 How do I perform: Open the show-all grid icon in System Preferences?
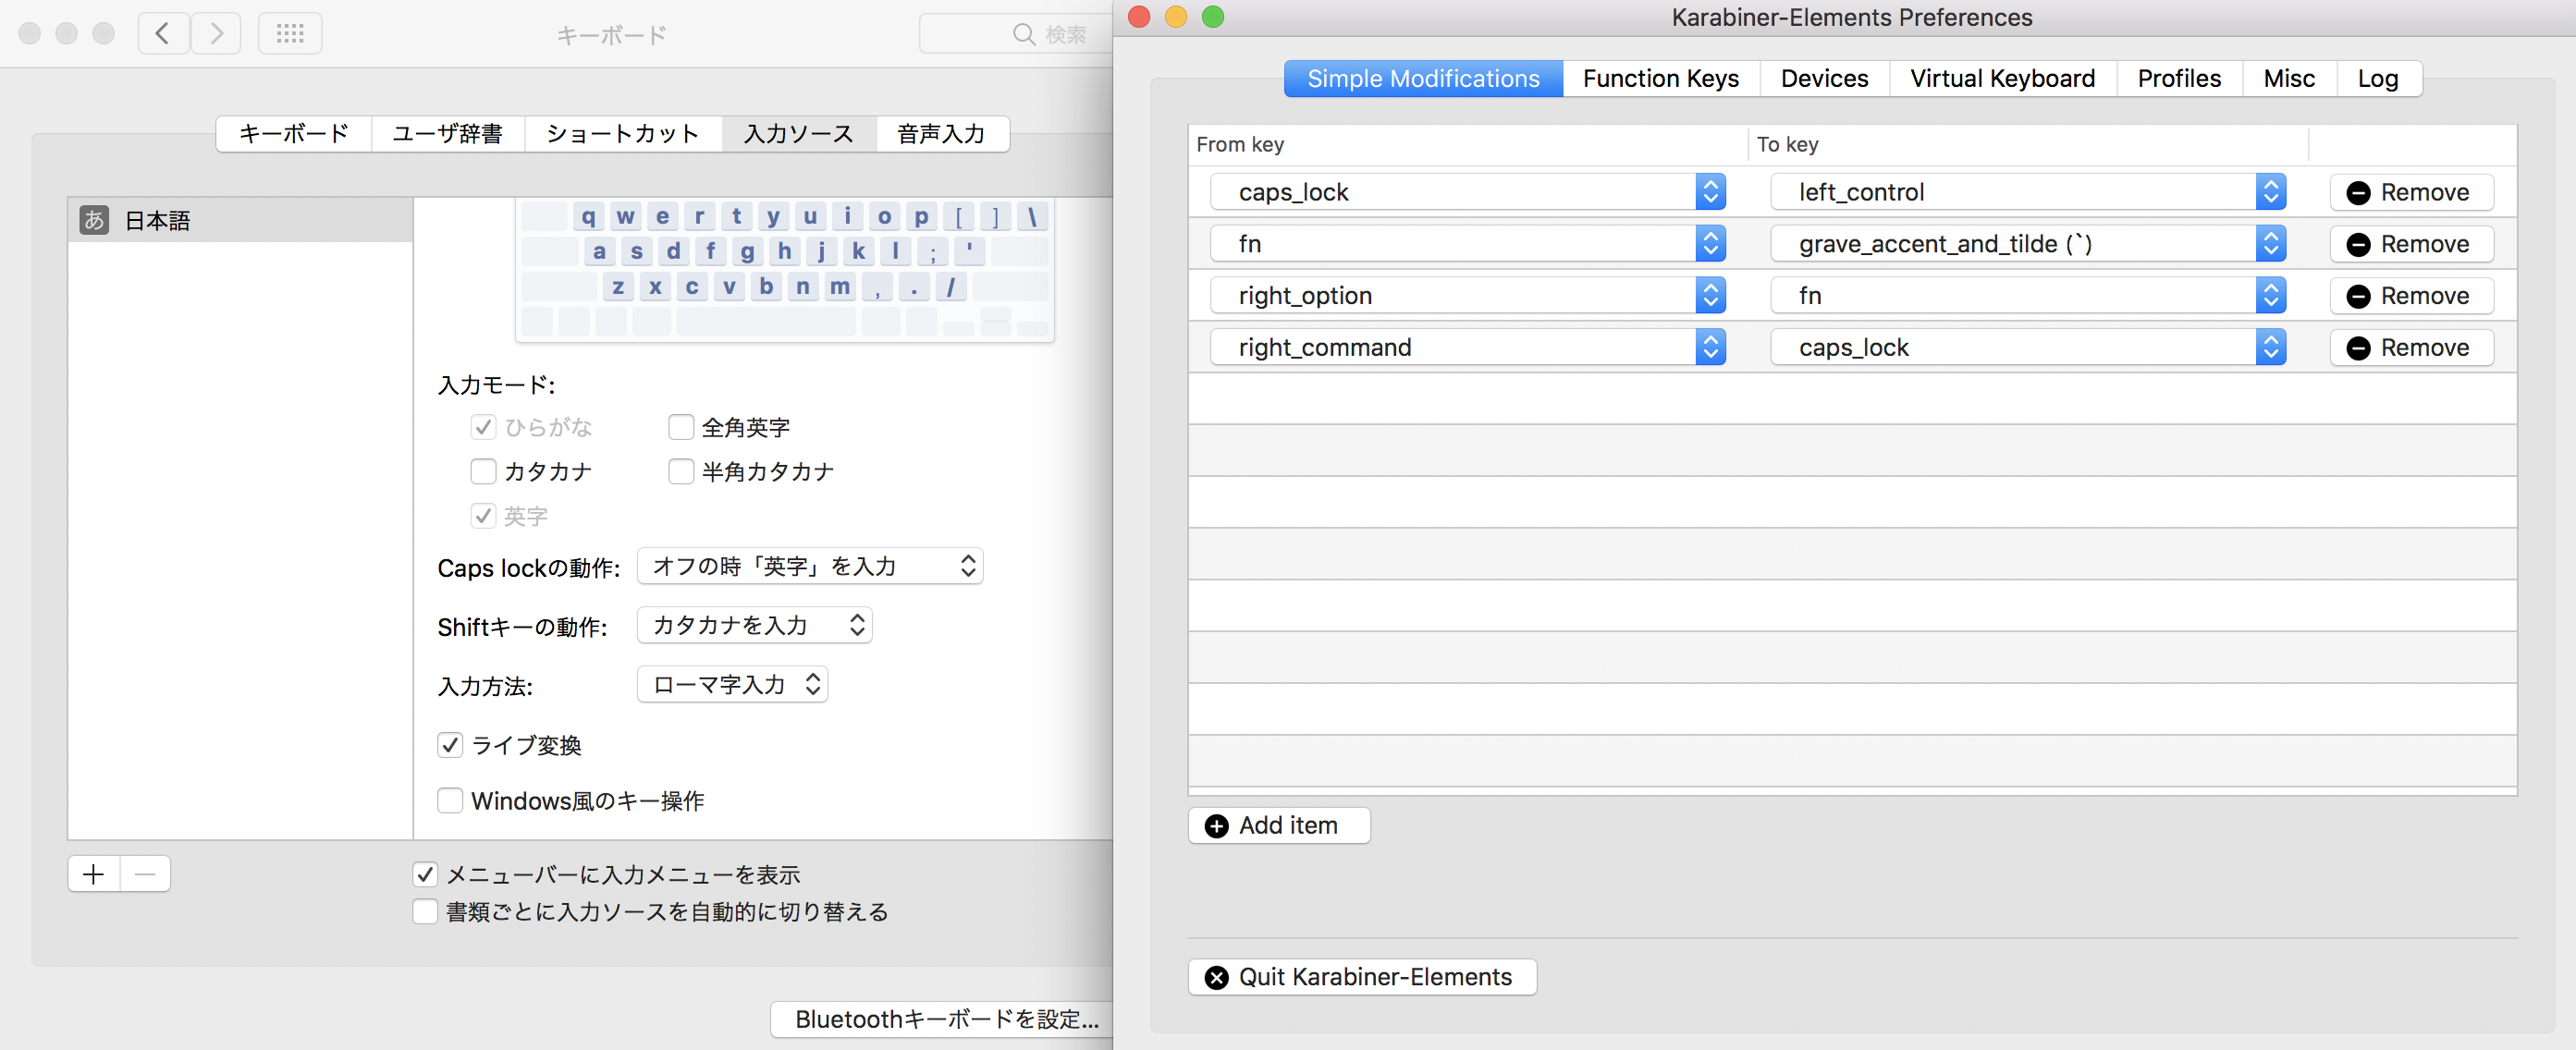290,33
